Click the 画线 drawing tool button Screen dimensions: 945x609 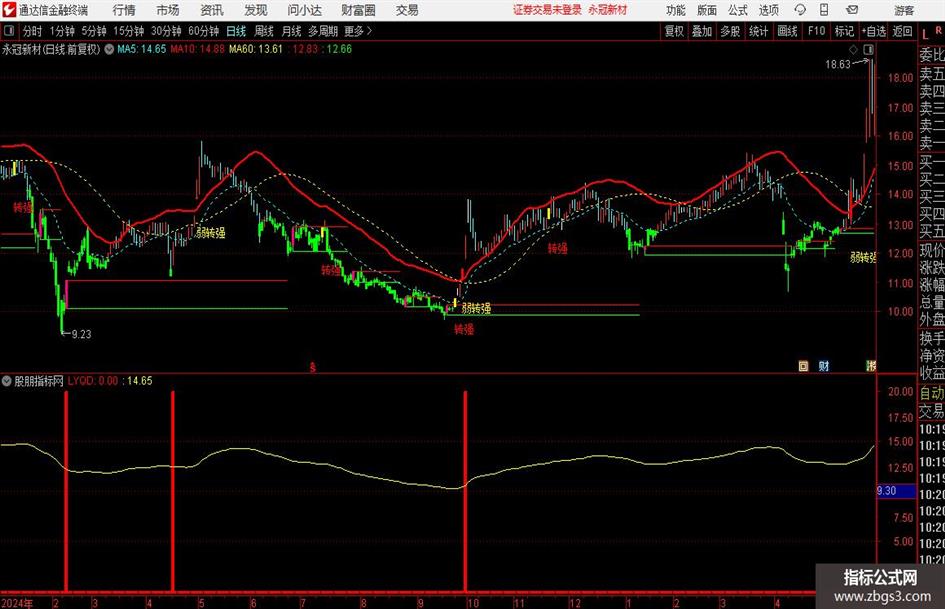[787, 31]
